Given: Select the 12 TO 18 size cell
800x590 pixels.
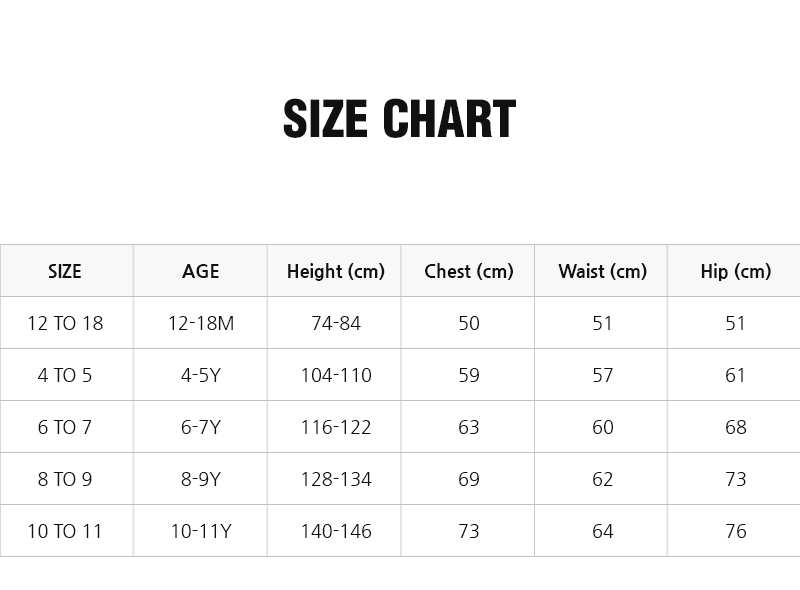Looking at the screenshot, I should click(x=65, y=323).
